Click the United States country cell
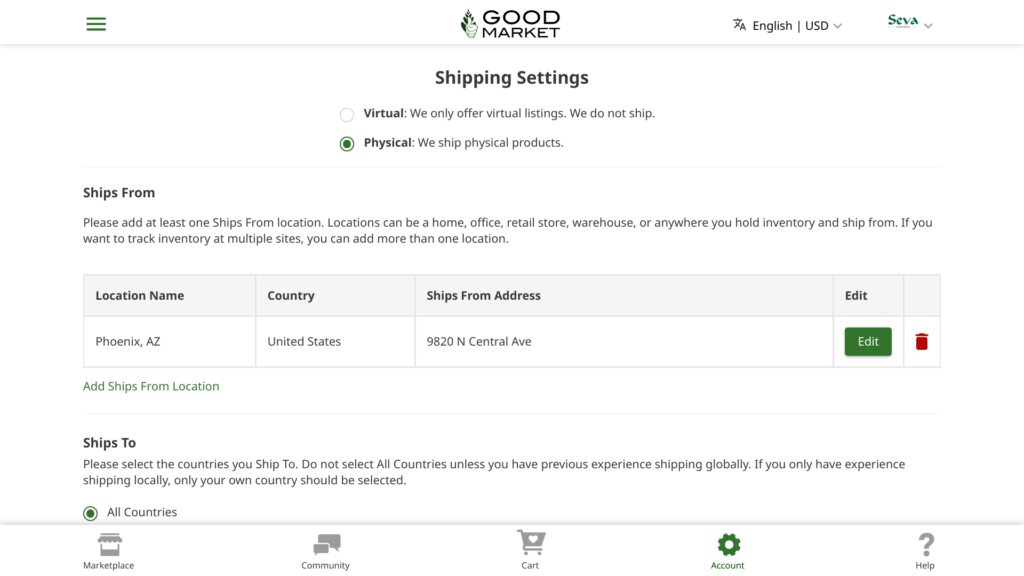 [x=304, y=342]
